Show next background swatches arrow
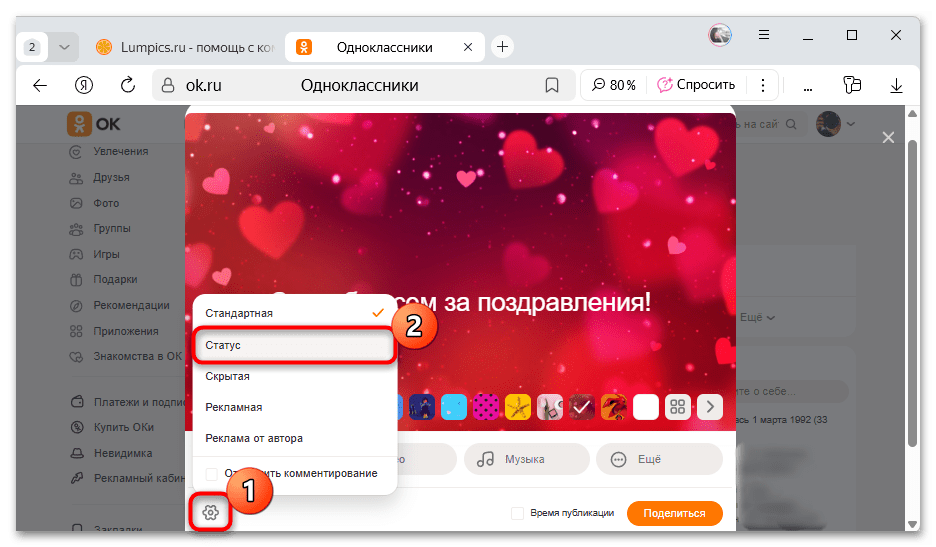 [710, 407]
